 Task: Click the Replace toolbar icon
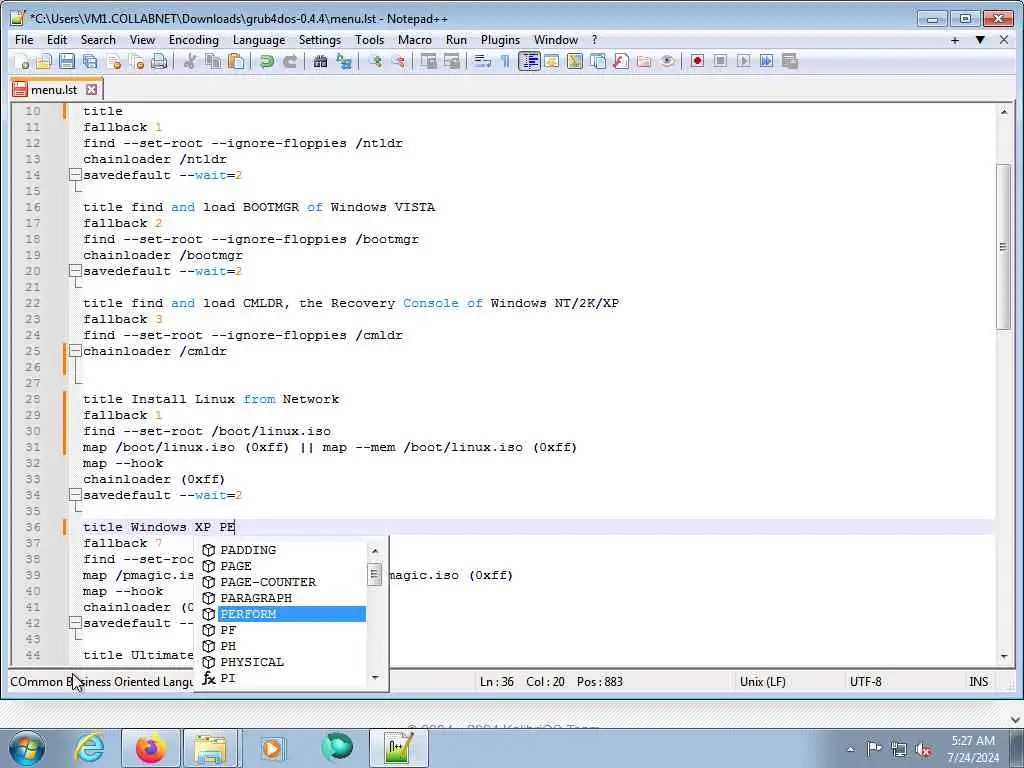click(x=344, y=61)
